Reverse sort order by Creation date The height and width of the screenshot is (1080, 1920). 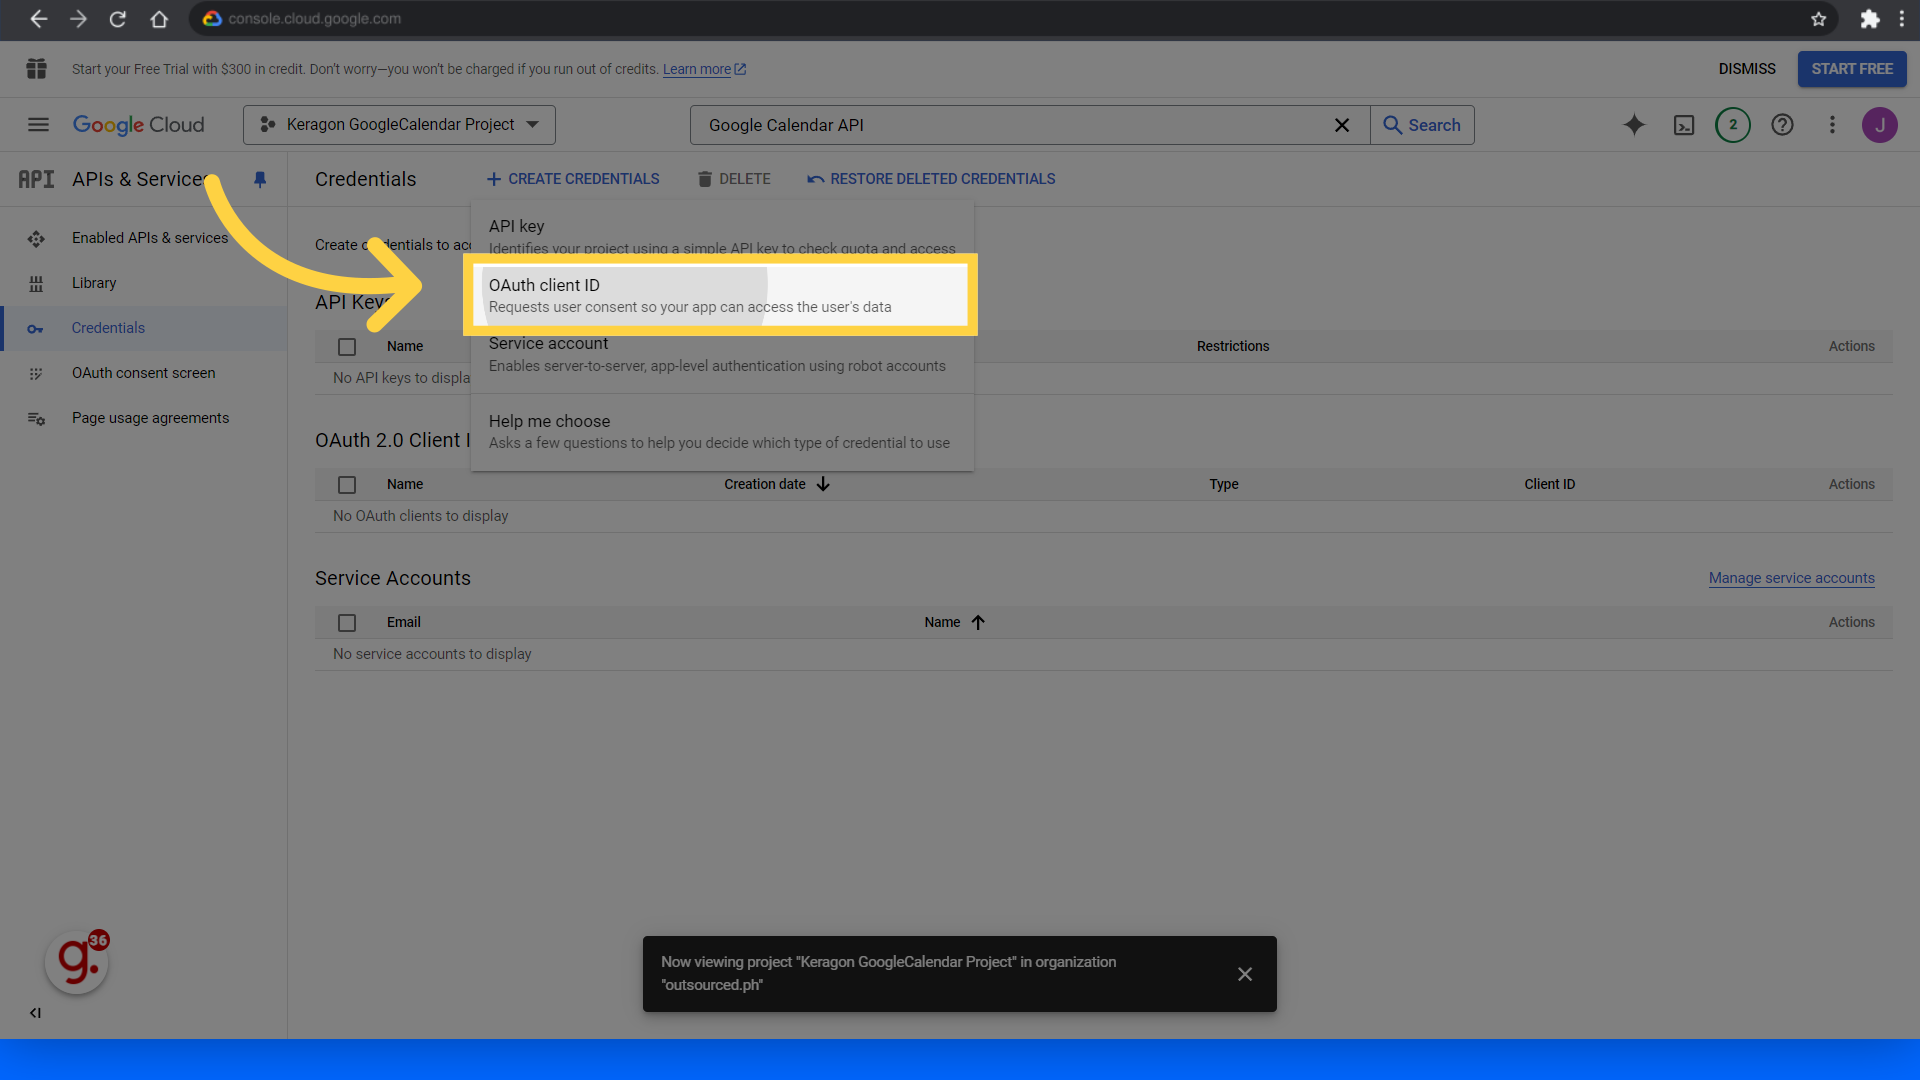pyautogui.click(x=822, y=484)
